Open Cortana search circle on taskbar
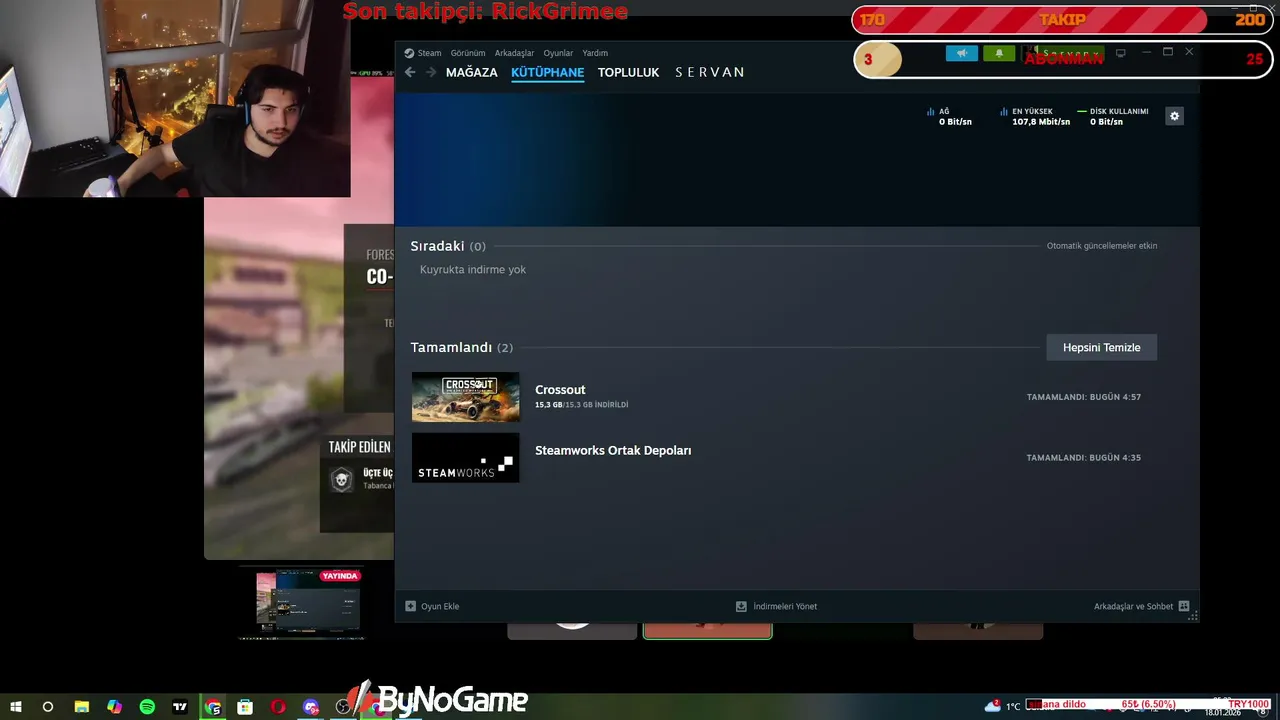 48,707
